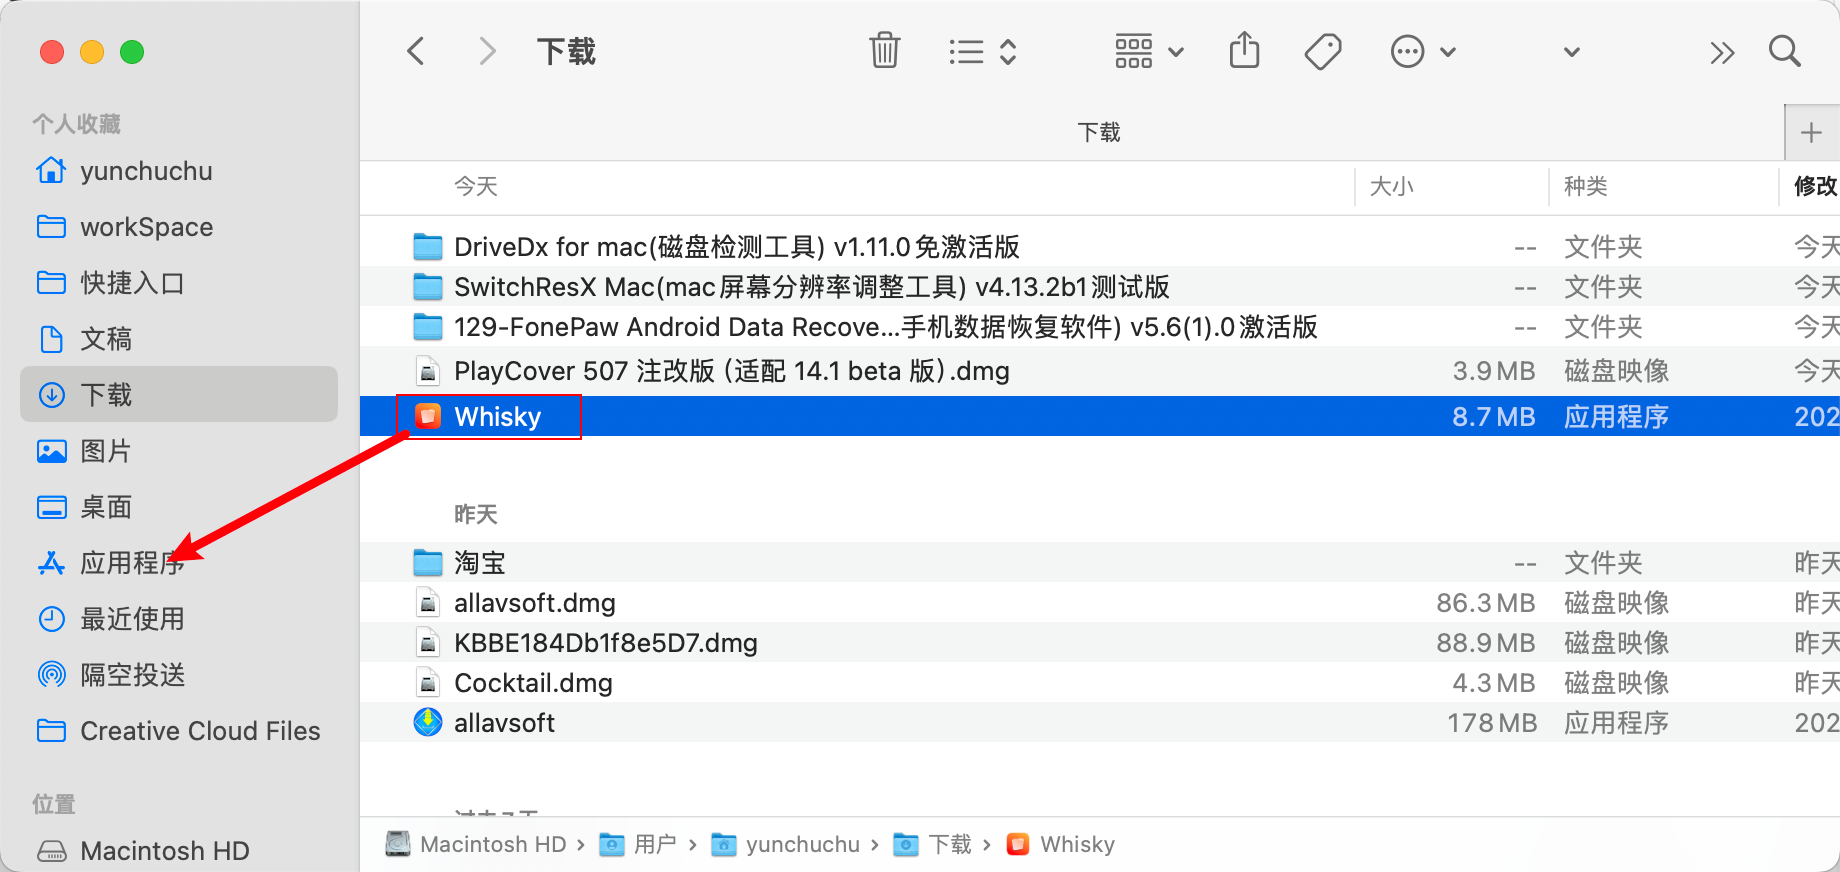Viewport: 1840px width, 872px height.
Task: Select Cocktail.dmg file
Action: [x=1100, y=683]
